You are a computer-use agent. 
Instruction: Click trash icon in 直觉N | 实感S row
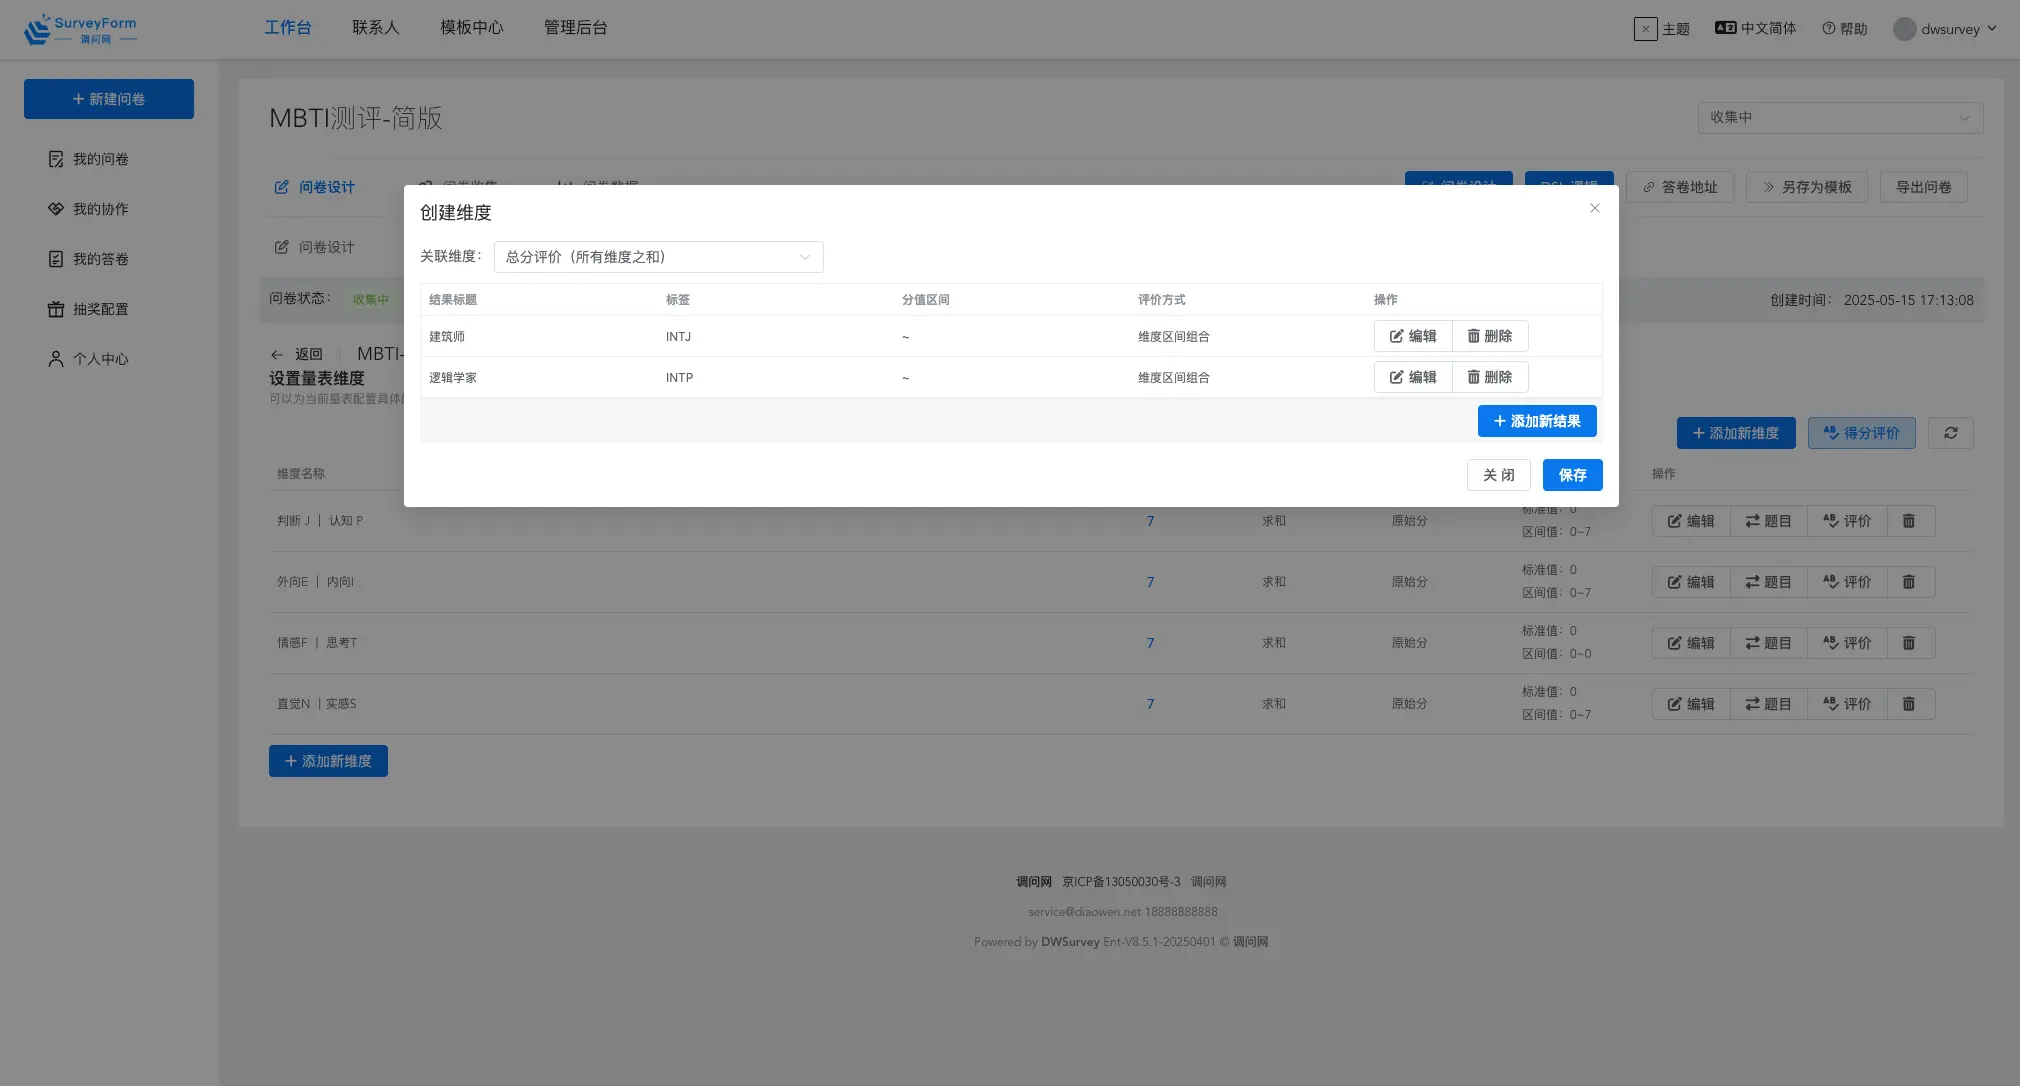point(1908,704)
